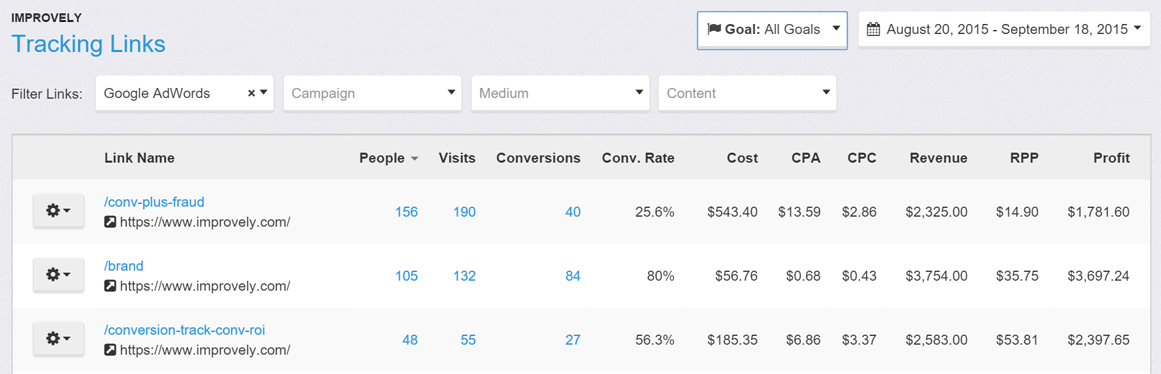Image resolution: width=1161 pixels, height=374 pixels.
Task: Click external link icon under /conv-plus-fraud
Action: [x=110, y=221]
